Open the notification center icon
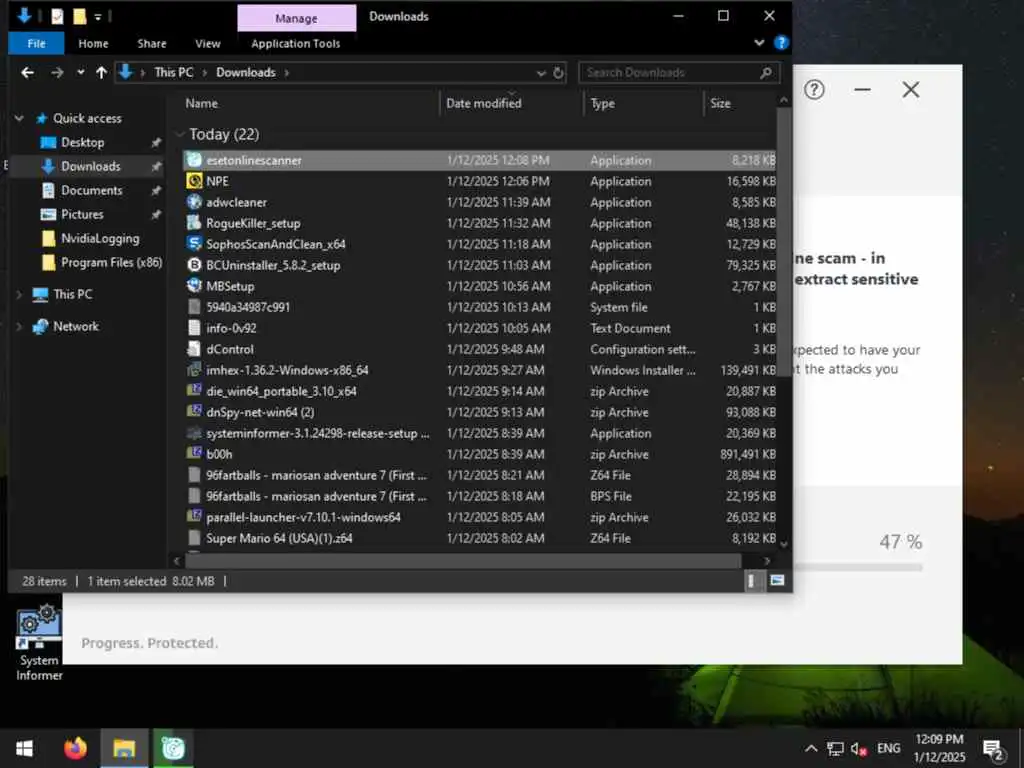 [993, 749]
